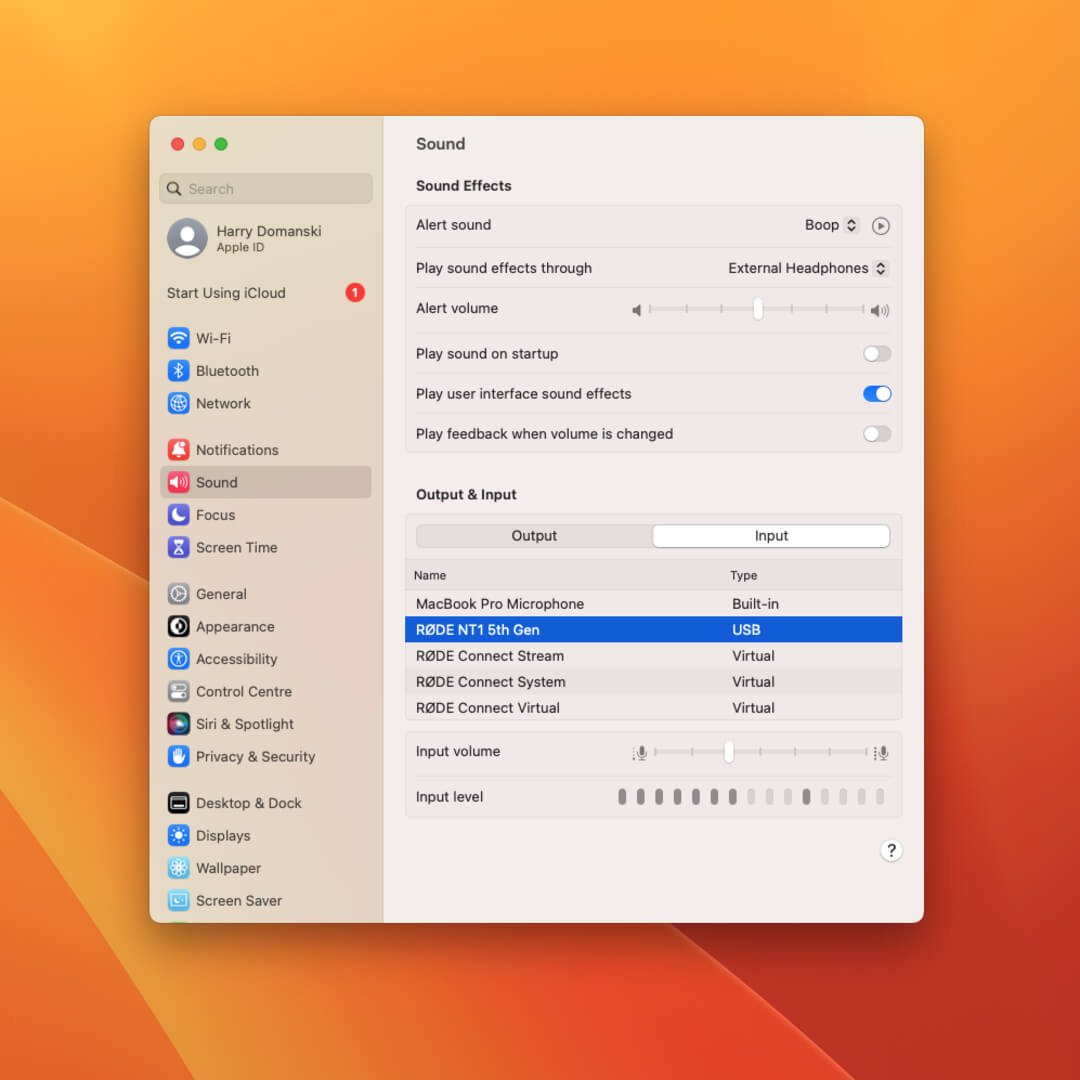Click the Privacy & Security hand icon
The image size is (1080, 1080).
click(x=178, y=757)
